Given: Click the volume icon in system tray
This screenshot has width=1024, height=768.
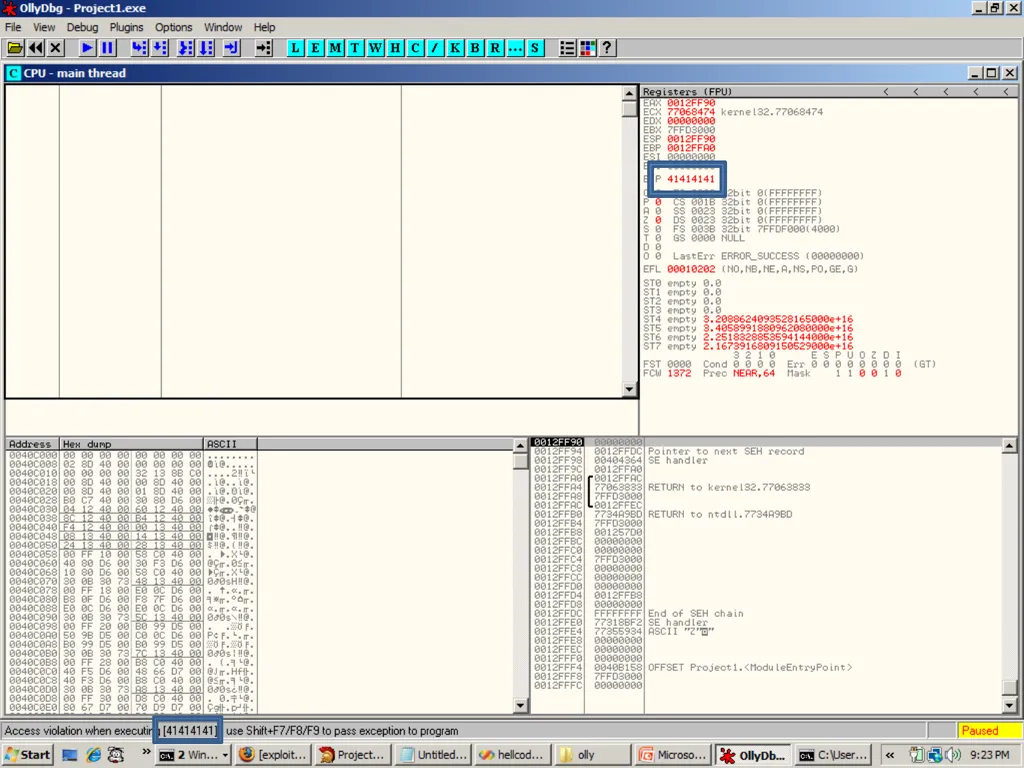Looking at the screenshot, I should coord(953,755).
